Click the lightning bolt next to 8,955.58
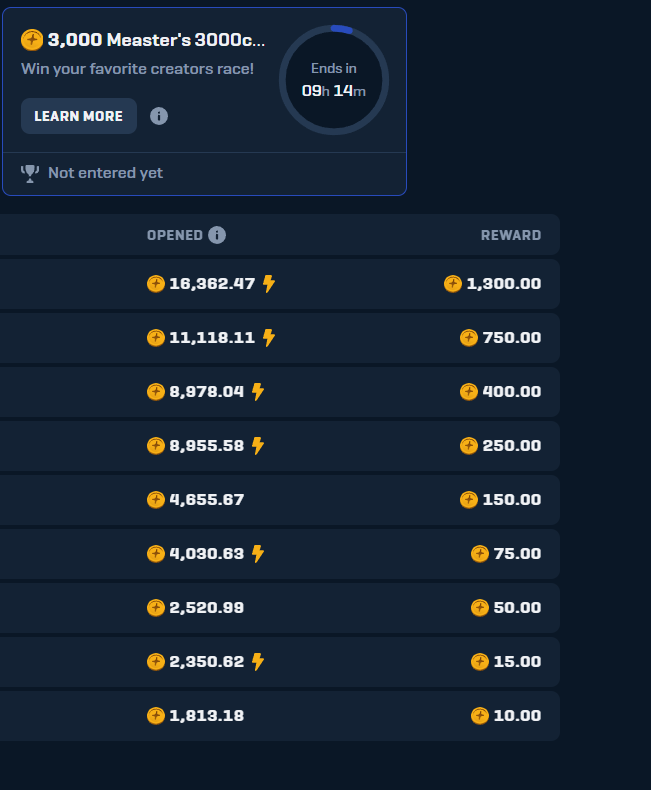Viewport: 651px width, 790px height. click(258, 445)
